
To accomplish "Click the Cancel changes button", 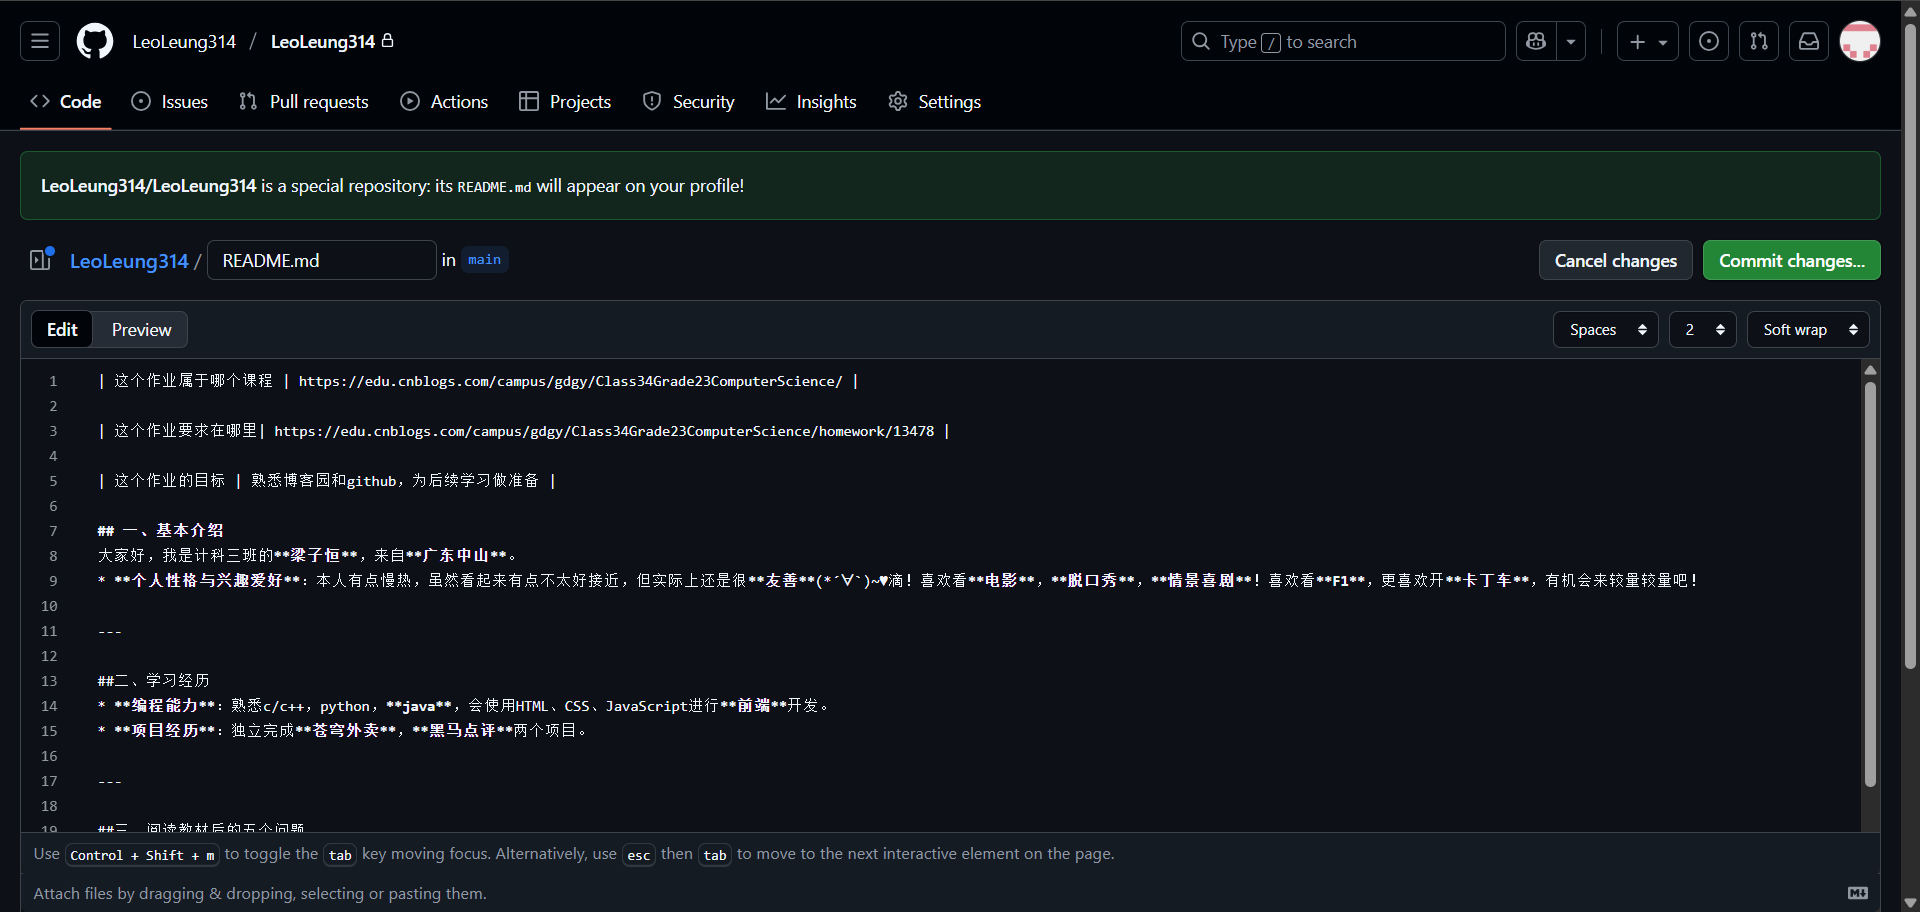I will 1615,261.
